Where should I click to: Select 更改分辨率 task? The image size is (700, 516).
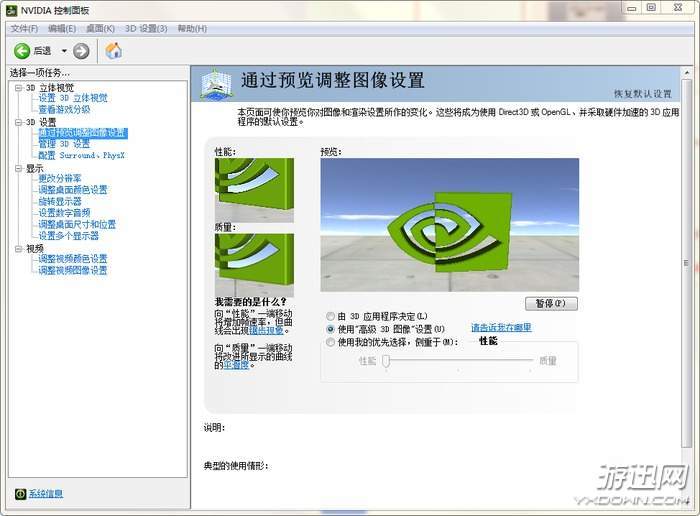pos(60,179)
